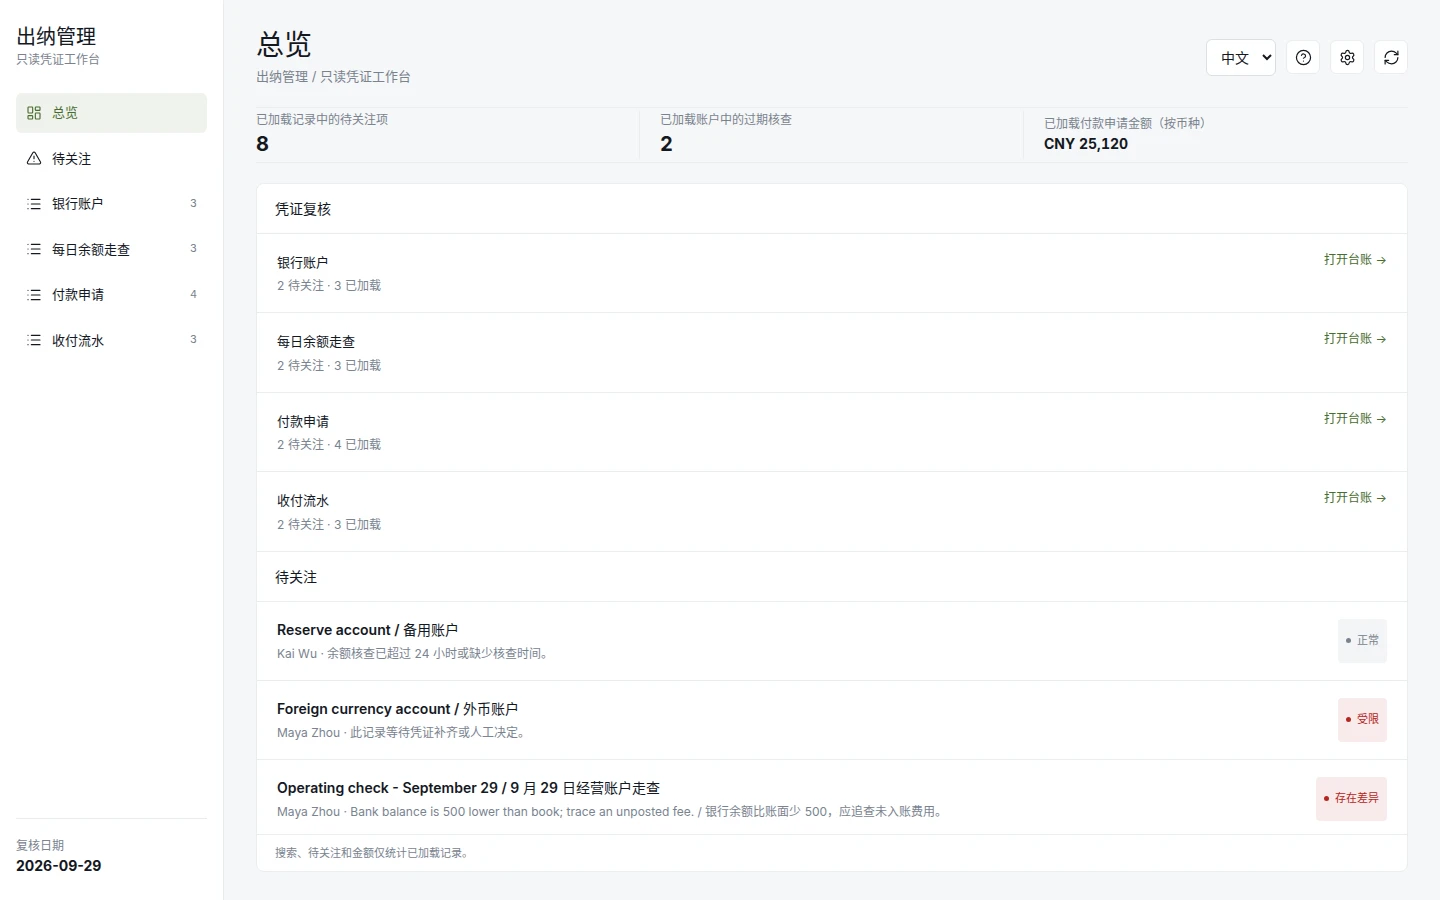Click 打开台账 link for 银行账户

1355,260
